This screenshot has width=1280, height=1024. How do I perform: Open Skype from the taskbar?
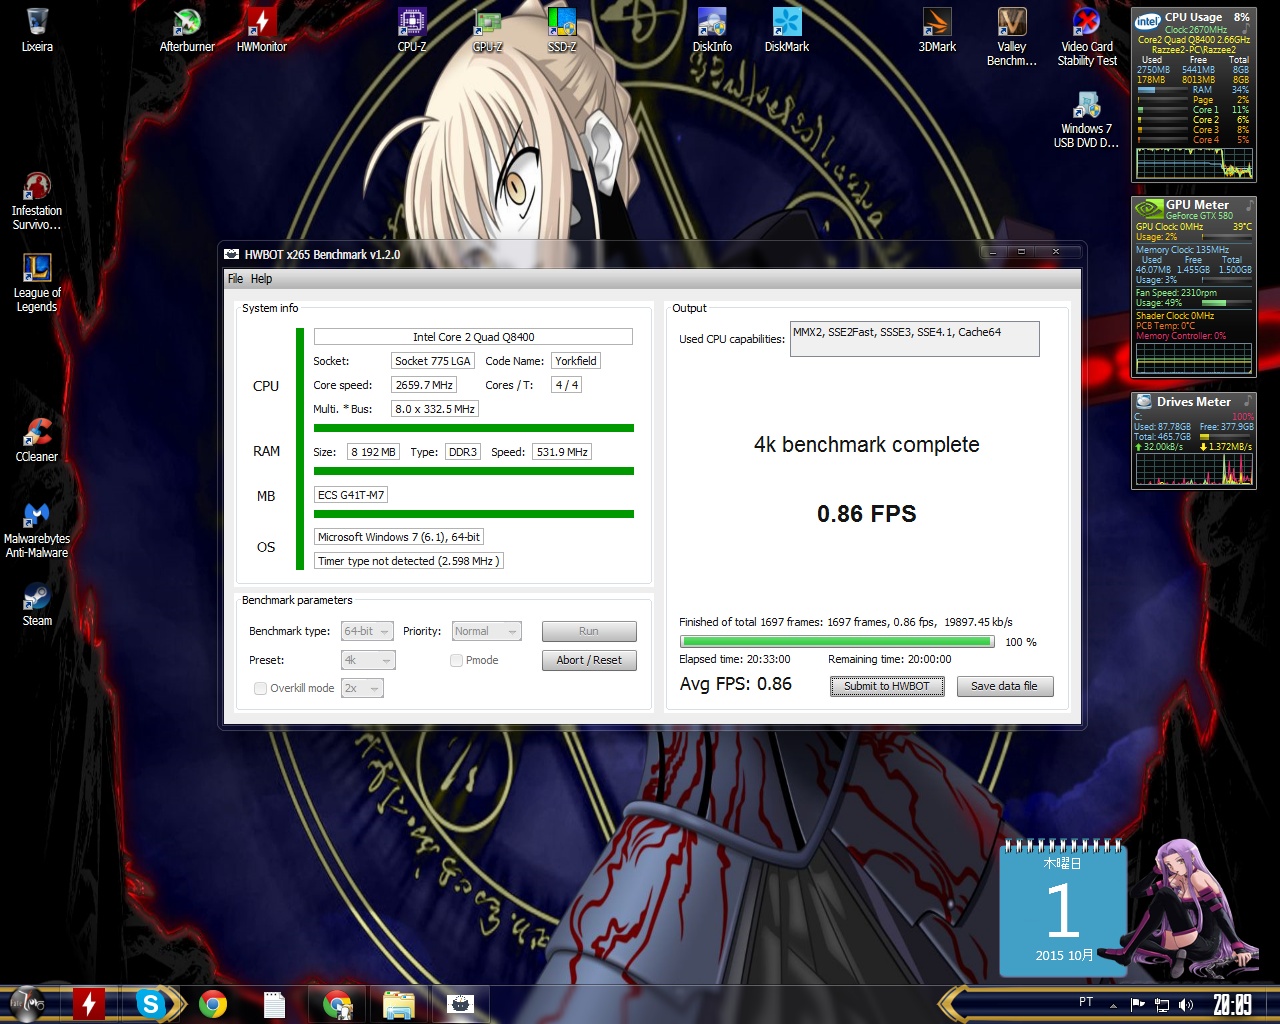tap(150, 1003)
